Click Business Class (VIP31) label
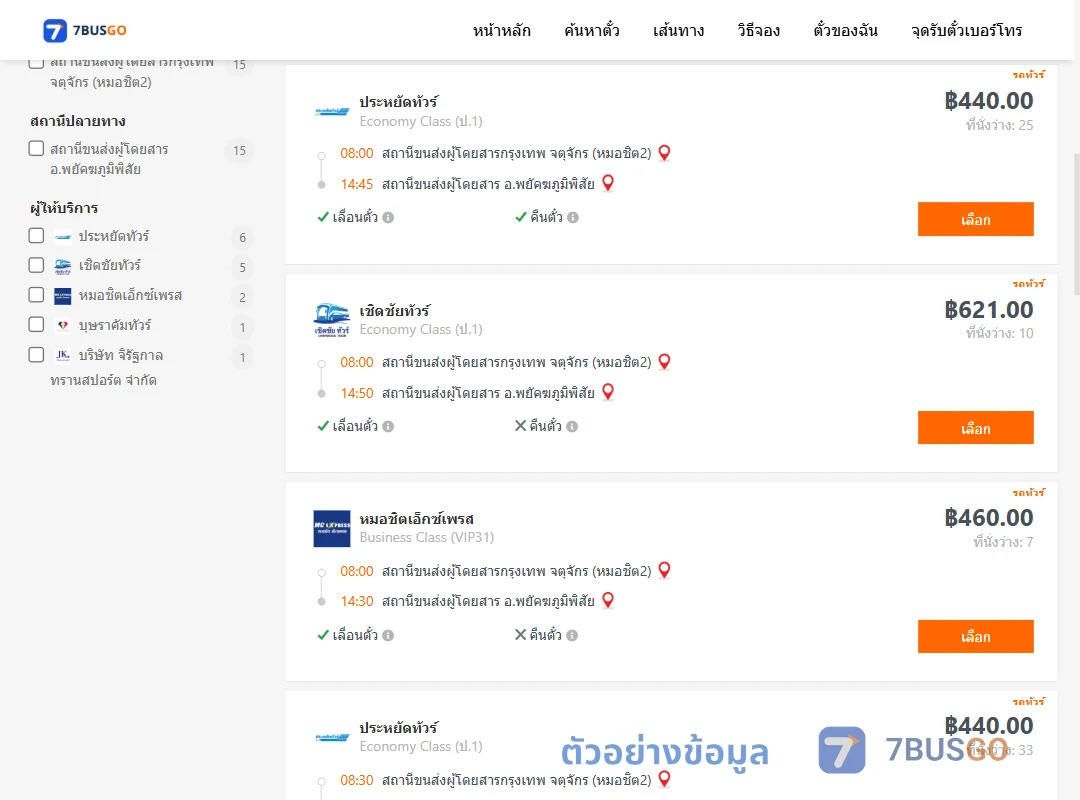The height and width of the screenshot is (800, 1080). tap(427, 537)
